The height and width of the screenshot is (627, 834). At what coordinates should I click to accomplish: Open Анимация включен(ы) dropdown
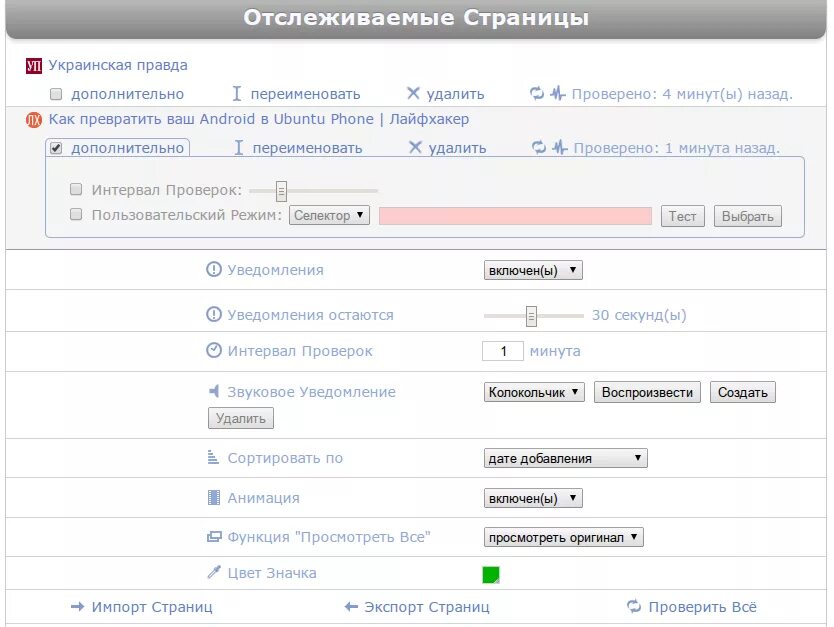coord(533,498)
